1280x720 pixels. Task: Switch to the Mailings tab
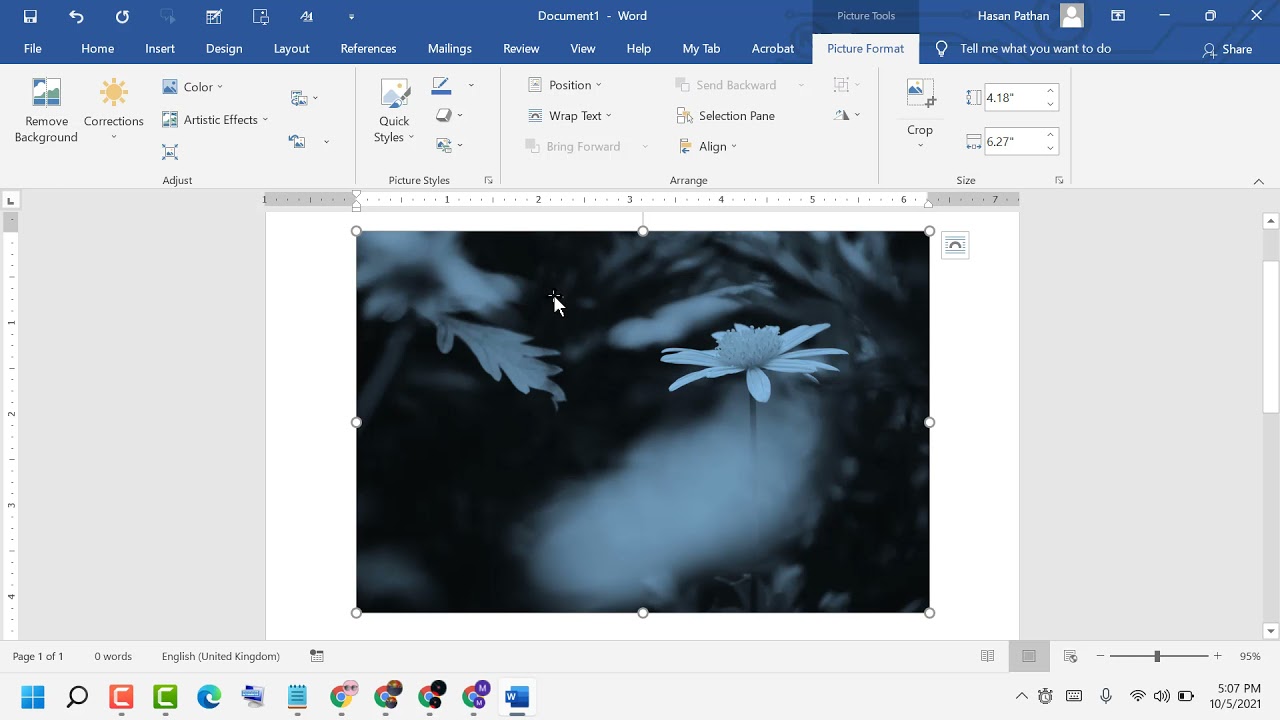pos(450,48)
